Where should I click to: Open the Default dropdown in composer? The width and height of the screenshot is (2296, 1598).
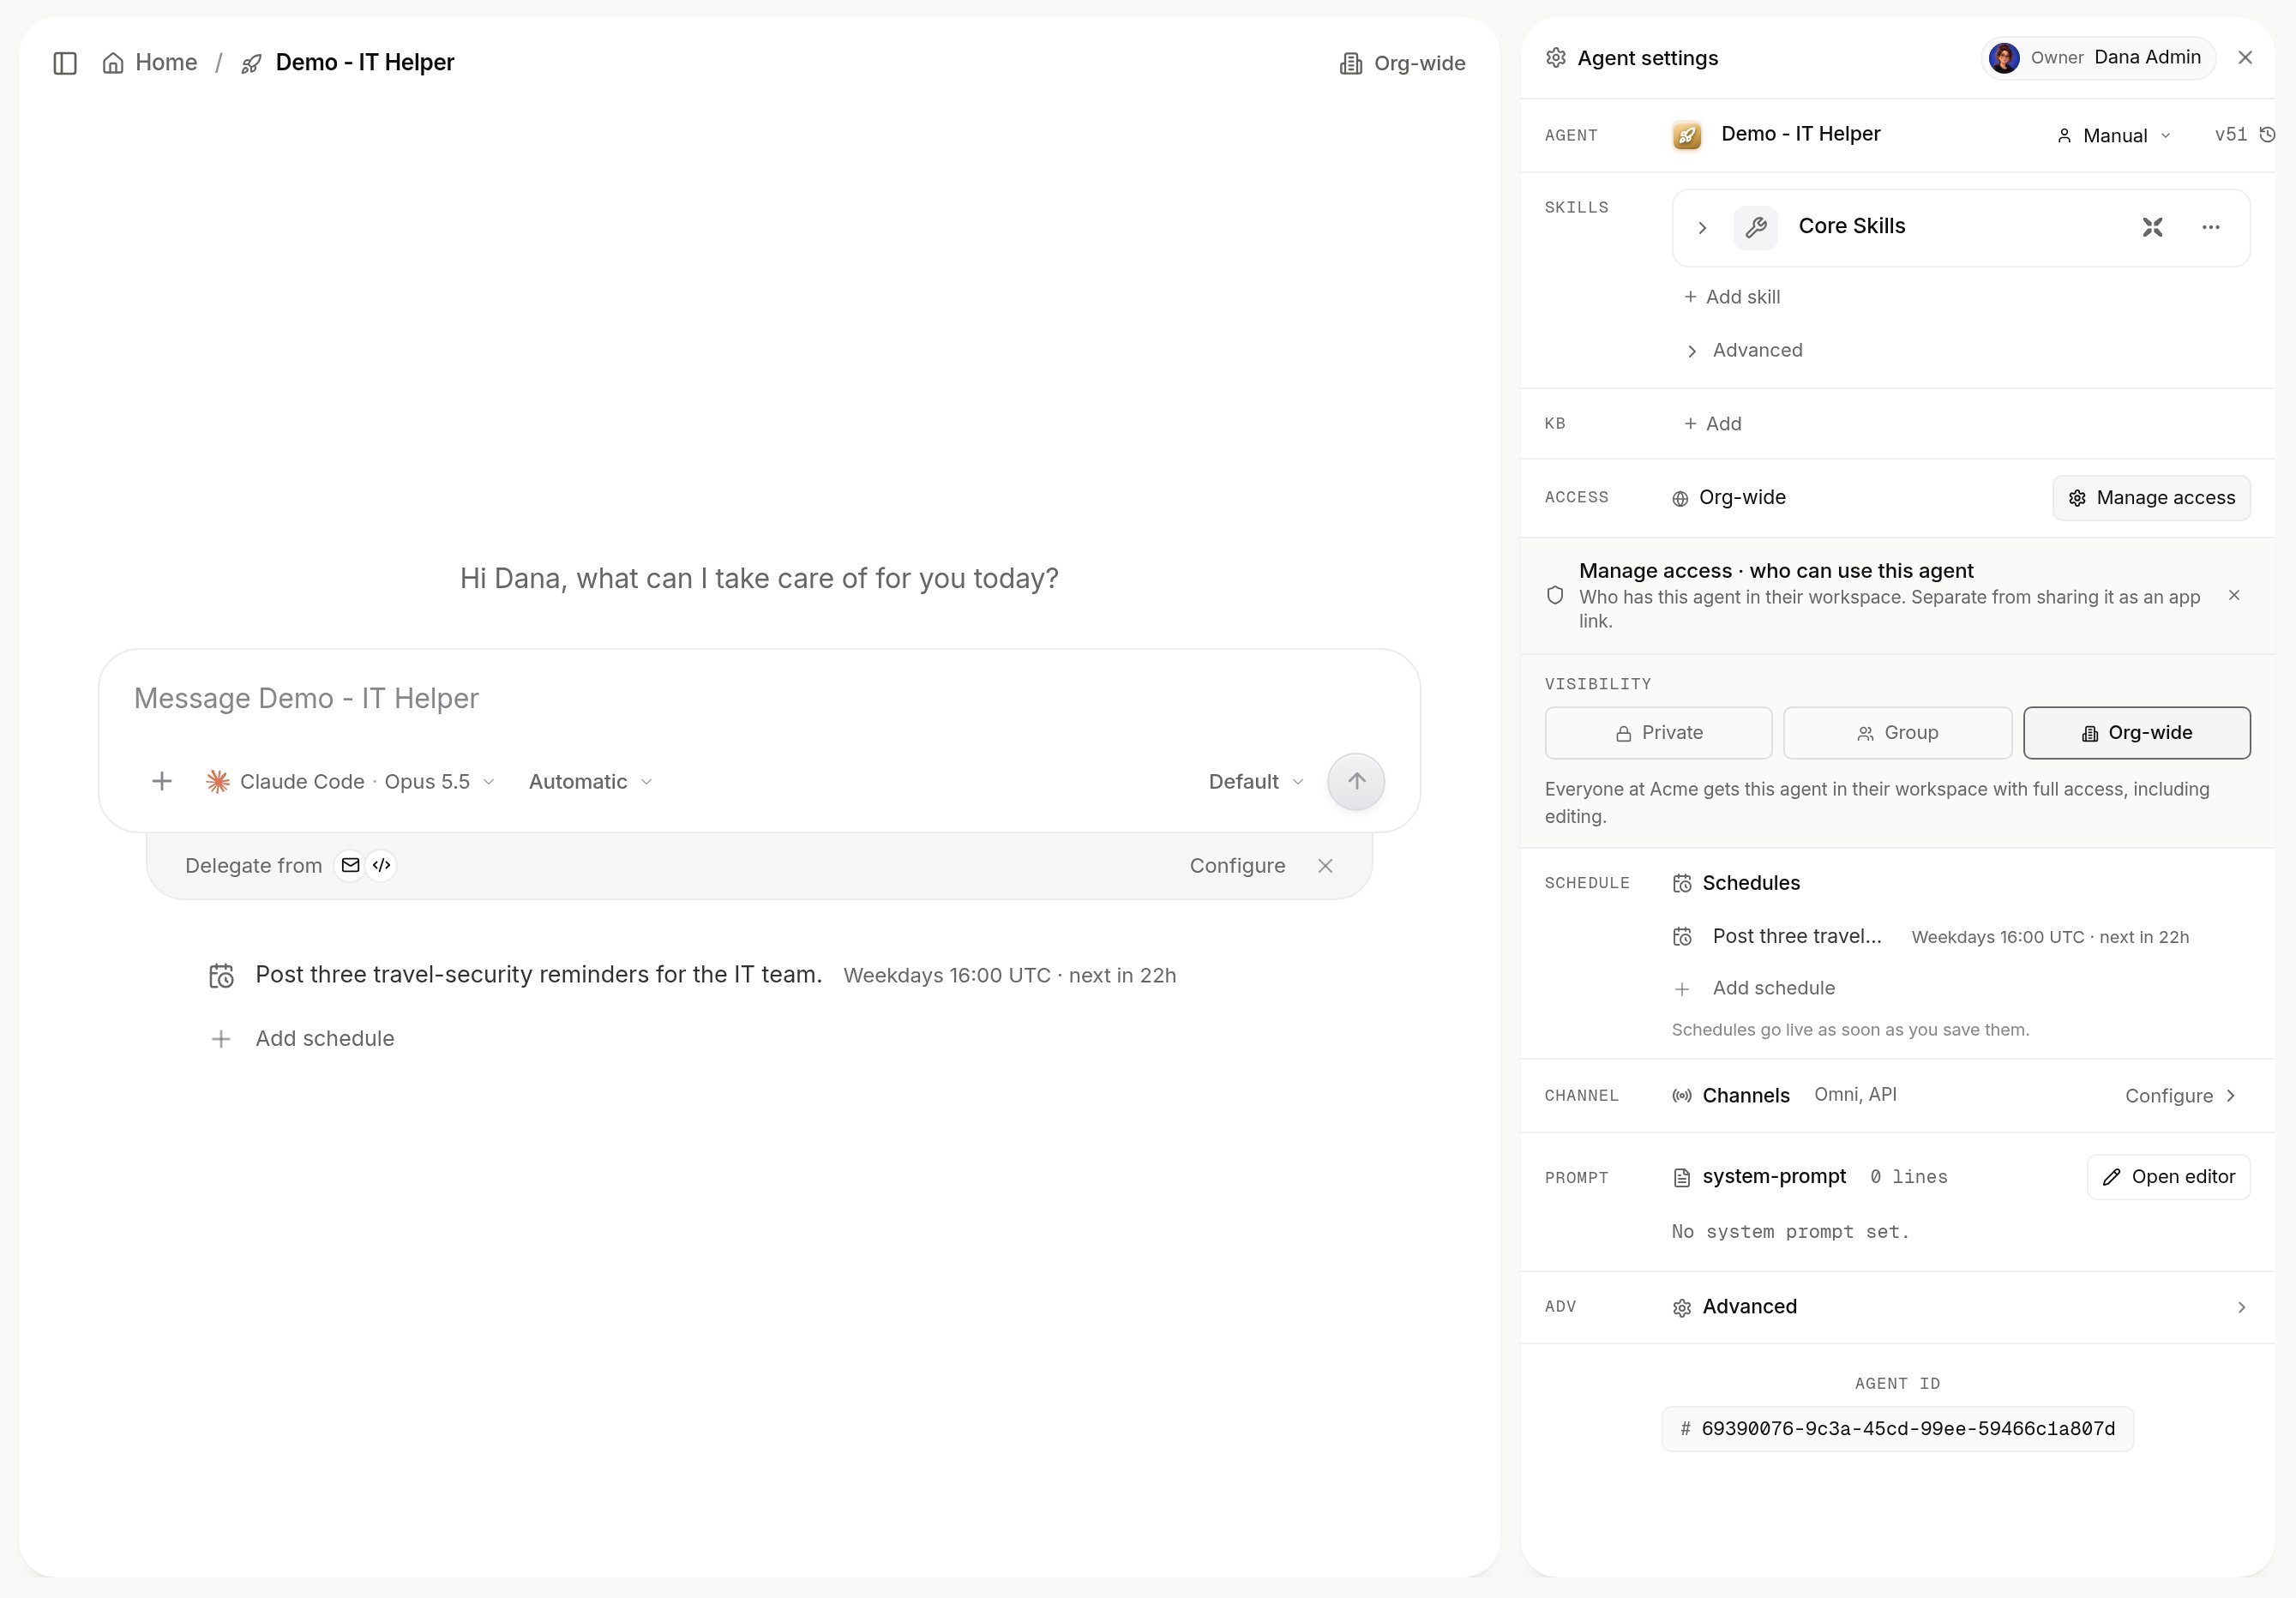(x=1255, y=782)
